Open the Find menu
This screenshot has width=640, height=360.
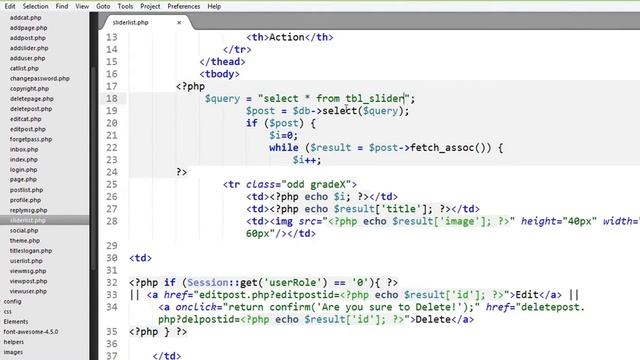pos(62,7)
